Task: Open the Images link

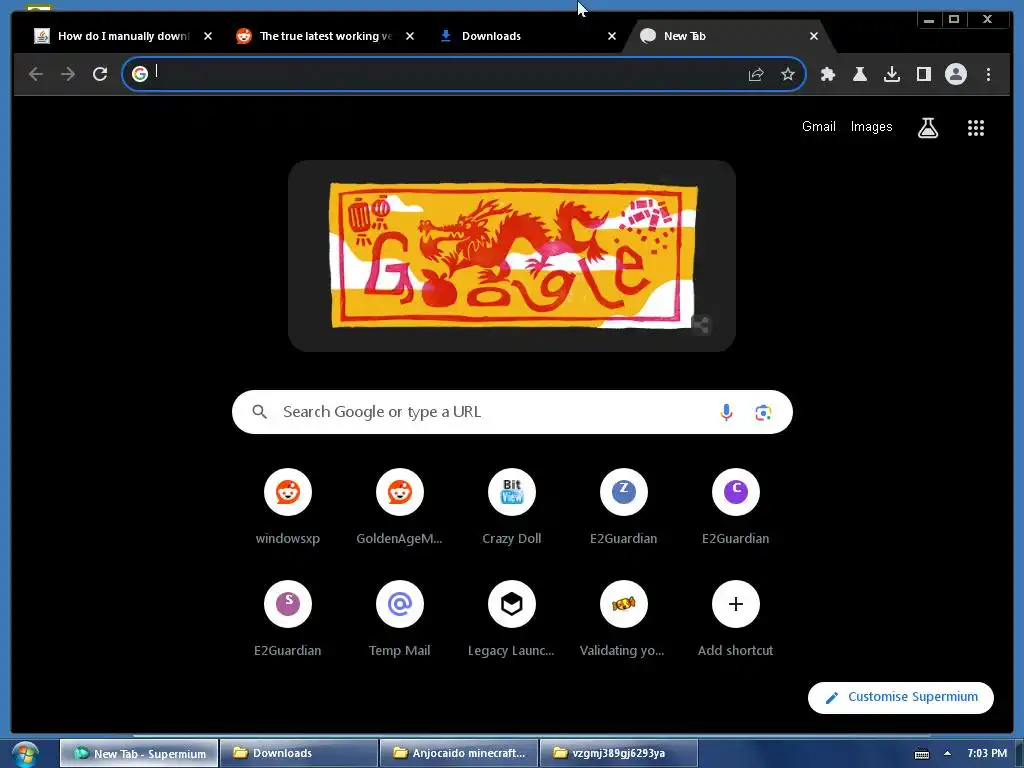Action: tap(871, 127)
